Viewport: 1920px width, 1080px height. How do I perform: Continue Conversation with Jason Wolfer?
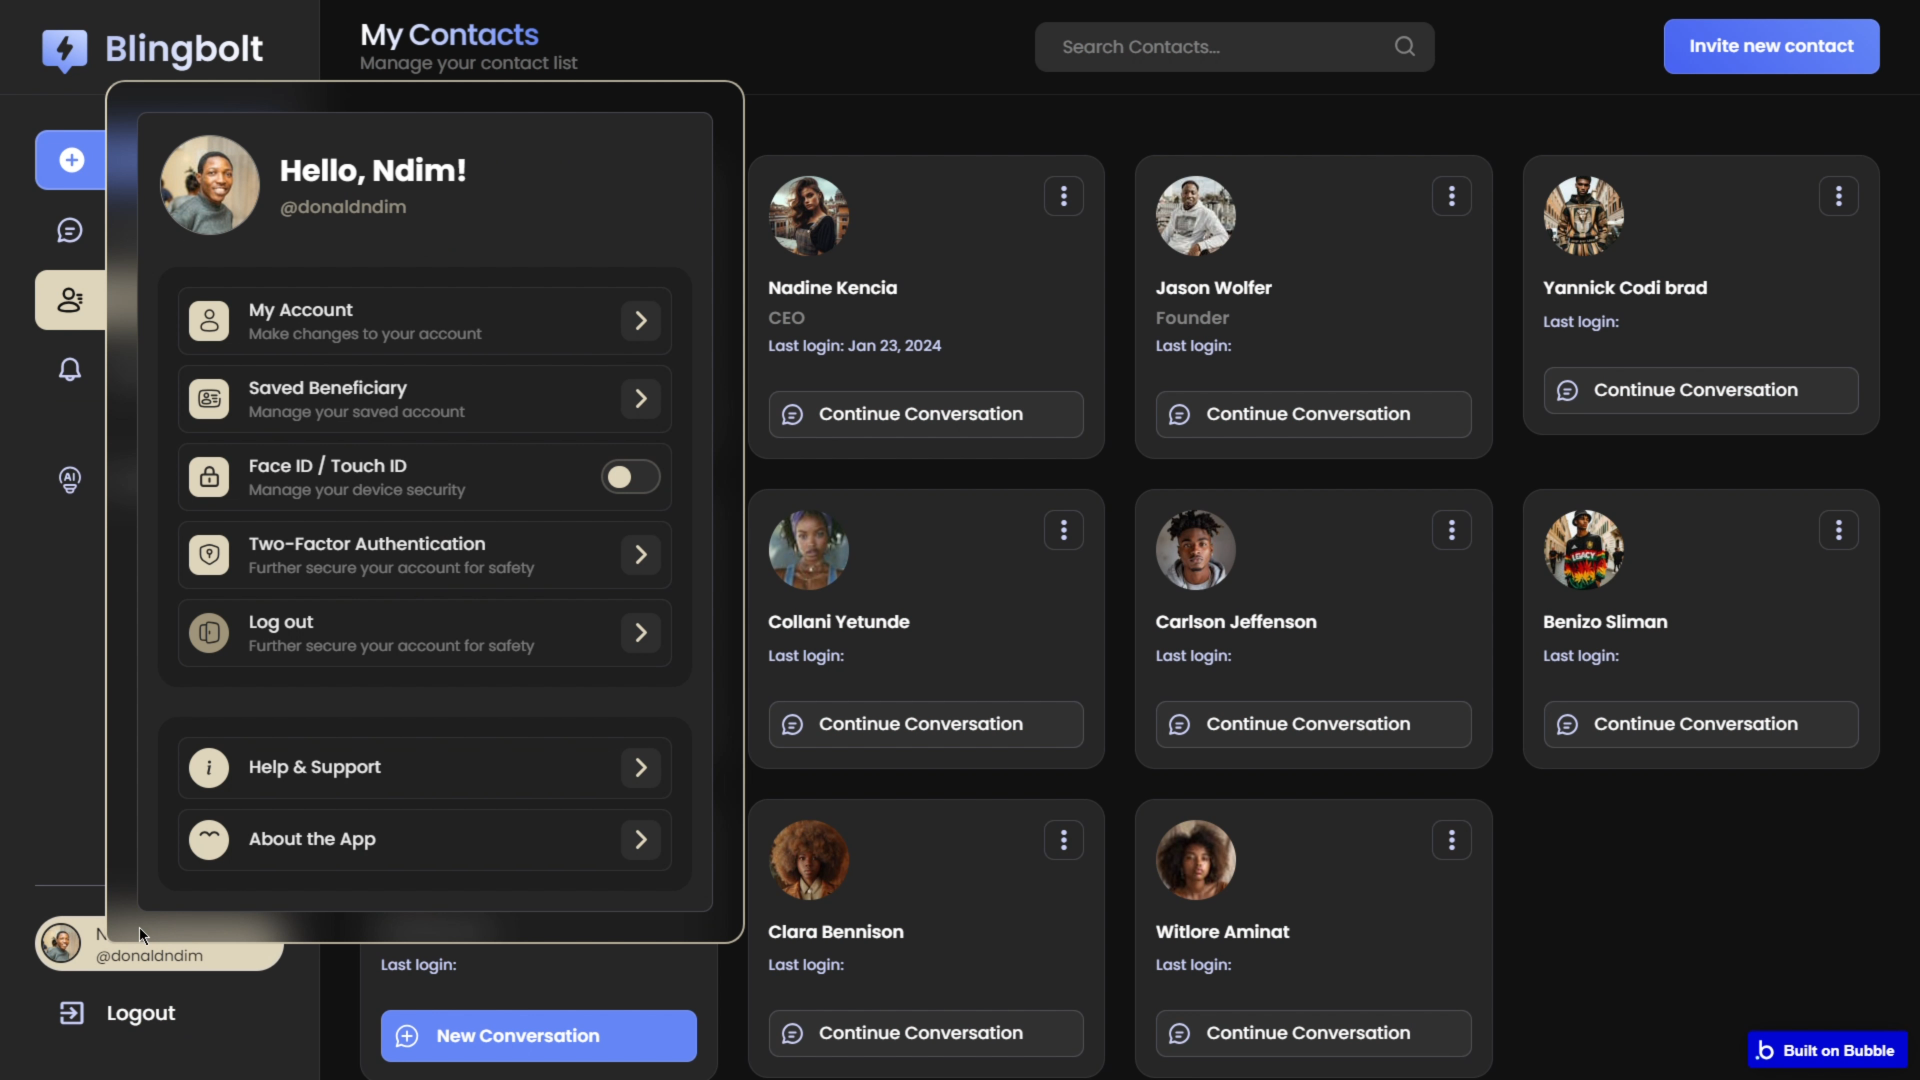pos(1313,414)
